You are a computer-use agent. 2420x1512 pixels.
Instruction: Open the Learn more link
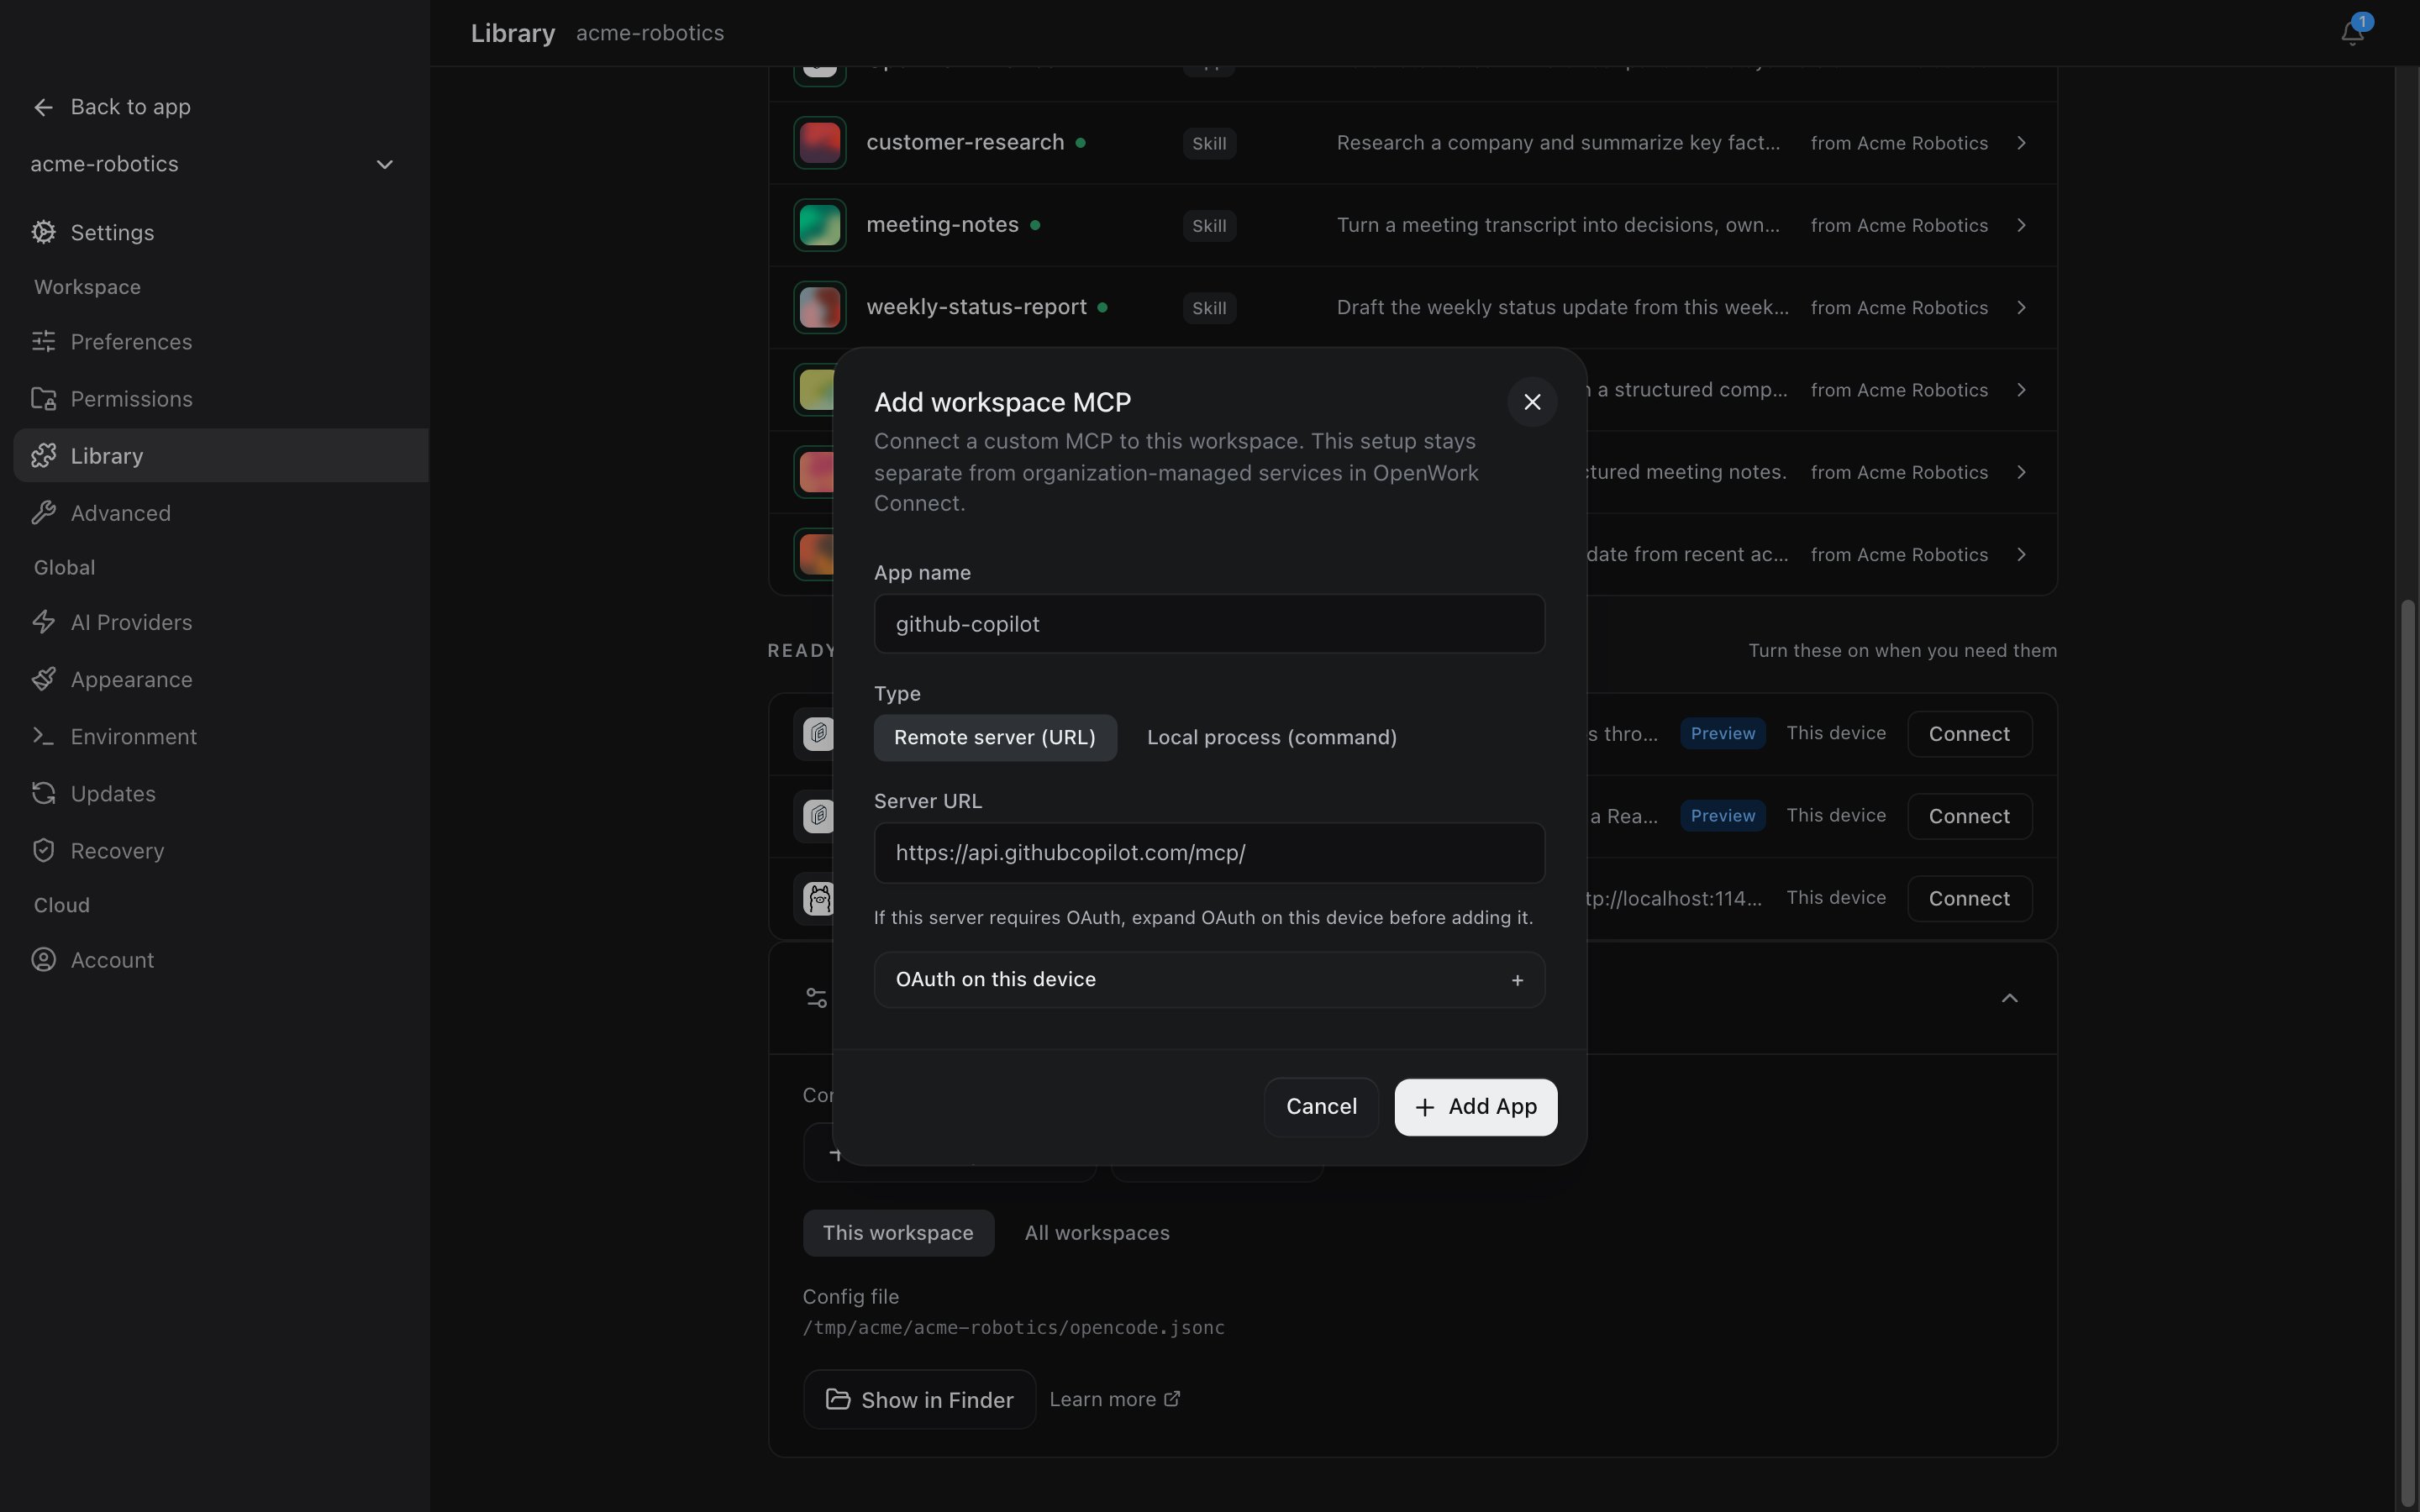(x=1115, y=1399)
